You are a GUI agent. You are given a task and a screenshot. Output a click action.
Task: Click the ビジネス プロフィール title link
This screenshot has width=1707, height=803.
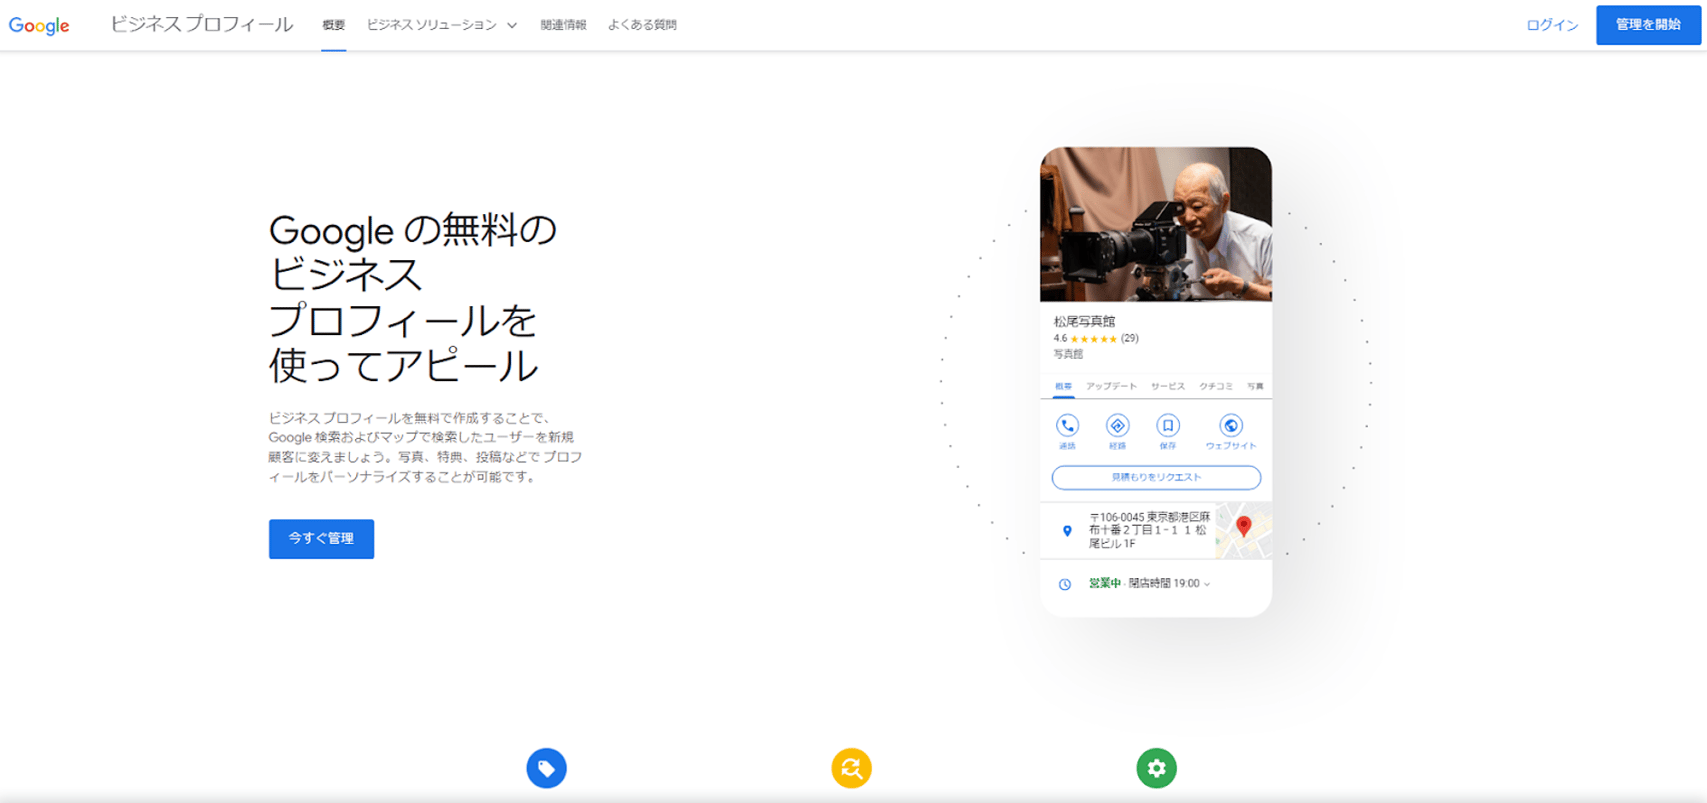201,25
